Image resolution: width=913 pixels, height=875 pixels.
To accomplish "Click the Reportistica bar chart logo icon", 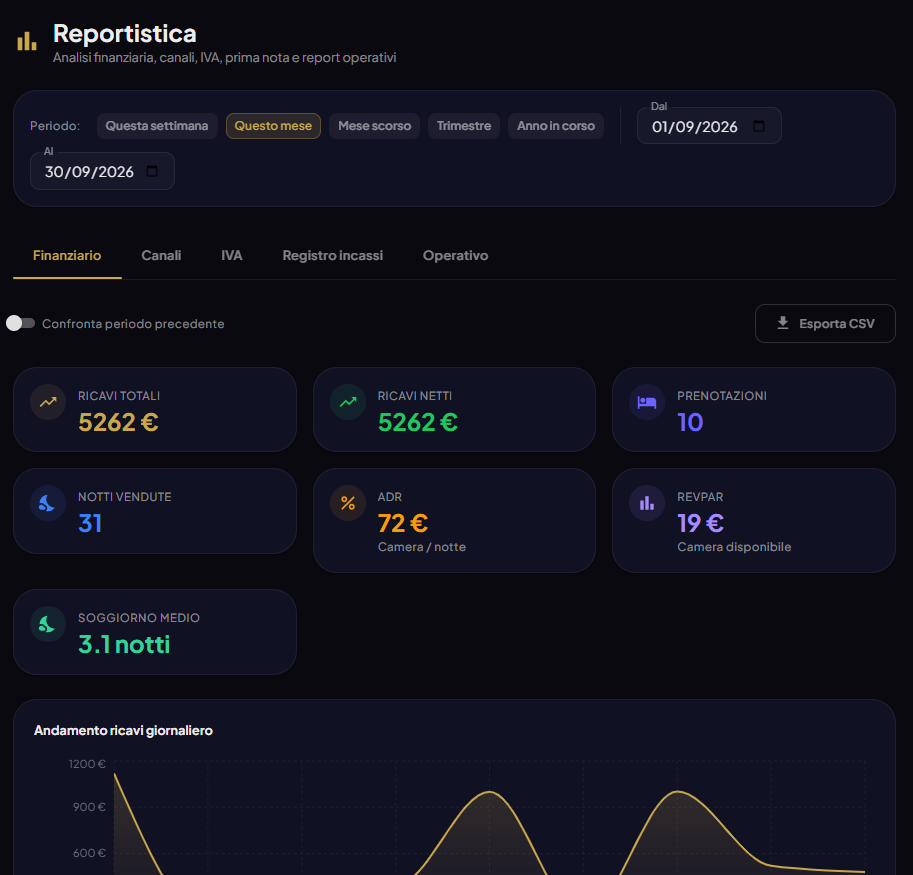I will 27,41.
